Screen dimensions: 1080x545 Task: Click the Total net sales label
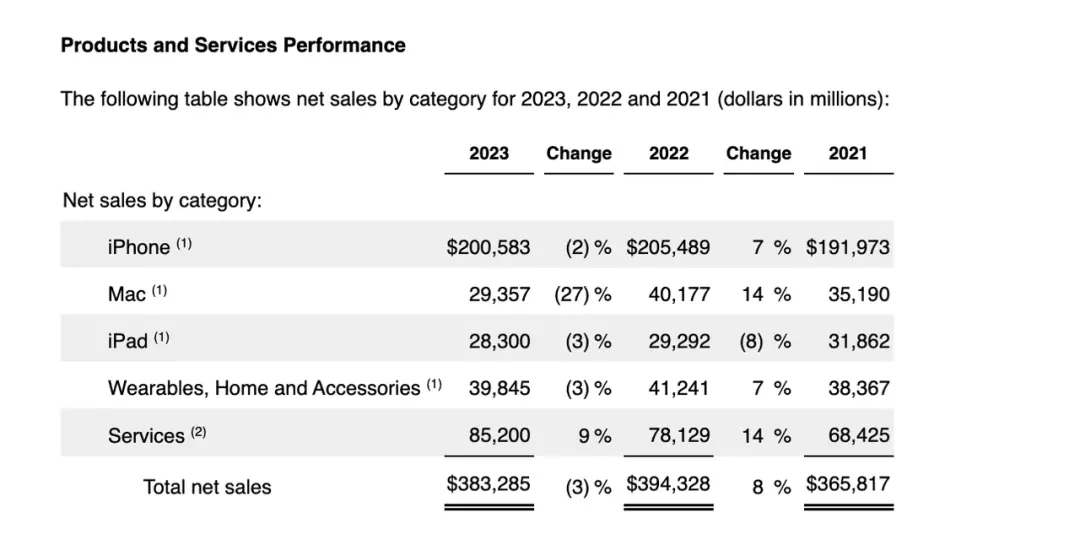(x=207, y=487)
